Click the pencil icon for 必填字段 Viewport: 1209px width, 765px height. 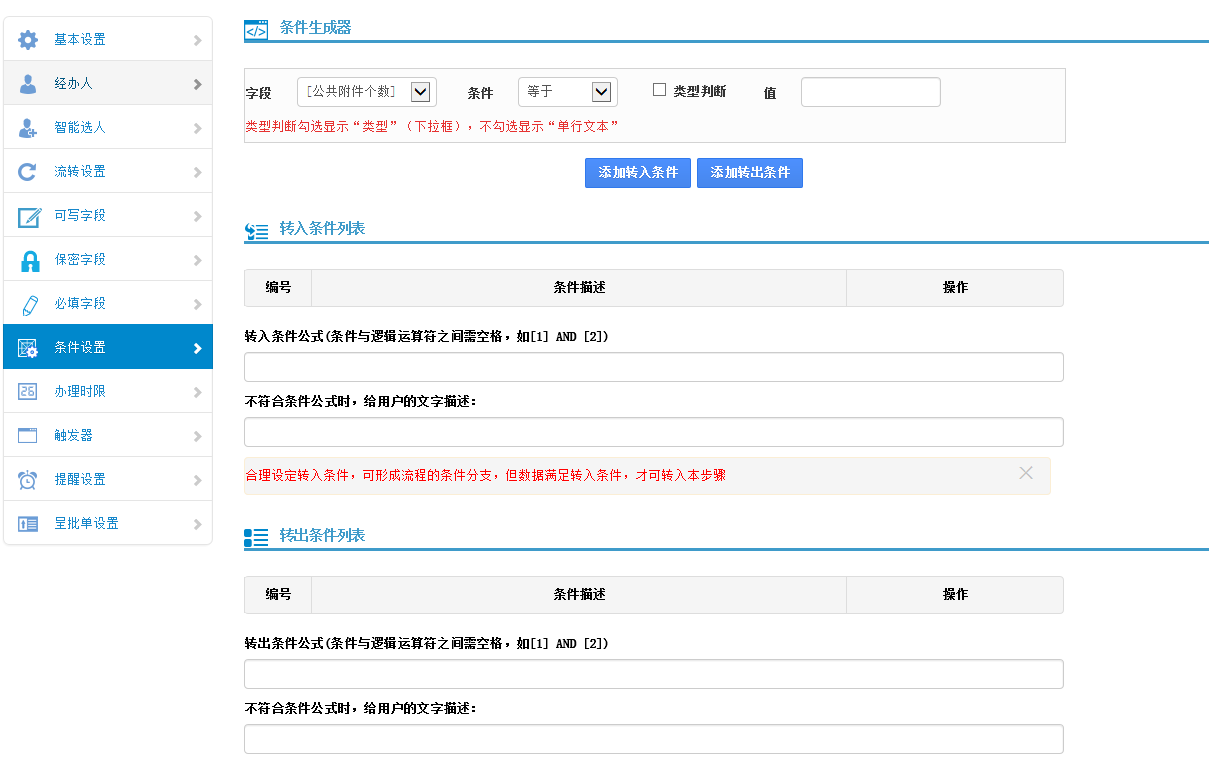[x=29, y=304]
